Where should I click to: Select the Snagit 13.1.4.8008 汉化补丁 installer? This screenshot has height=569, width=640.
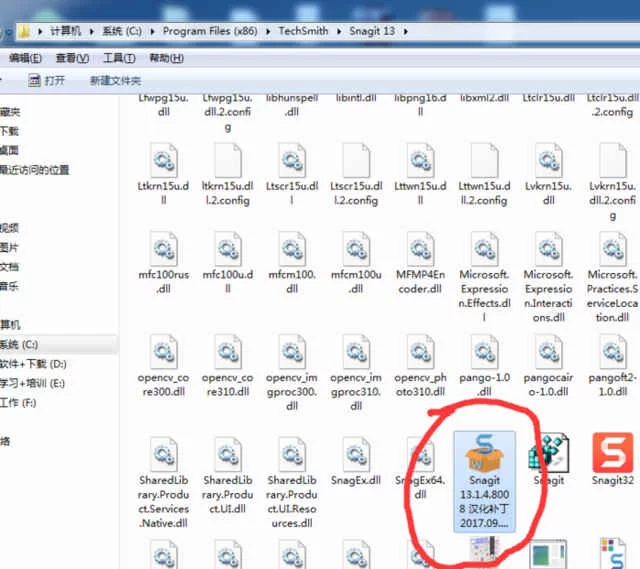point(484,482)
